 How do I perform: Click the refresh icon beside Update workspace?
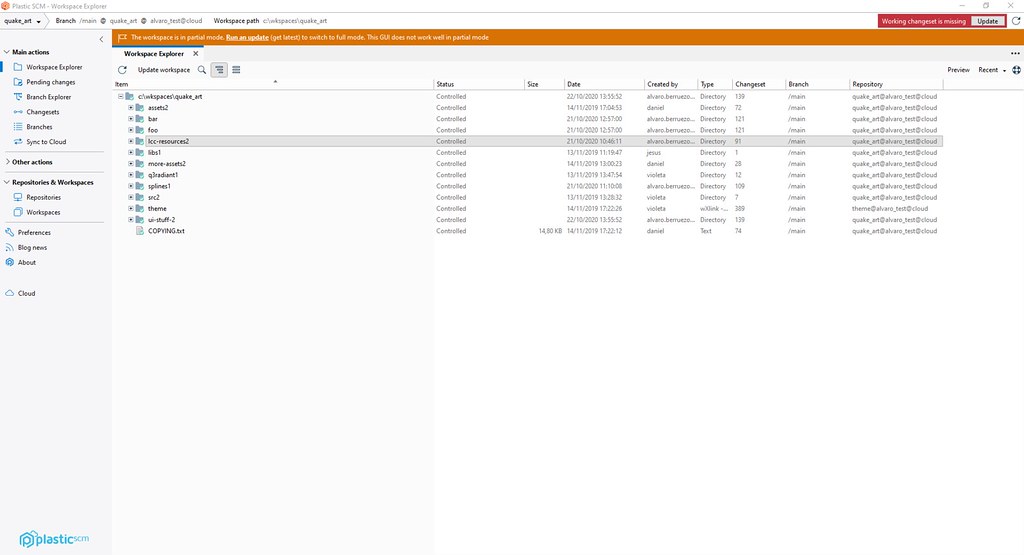click(122, 70)
